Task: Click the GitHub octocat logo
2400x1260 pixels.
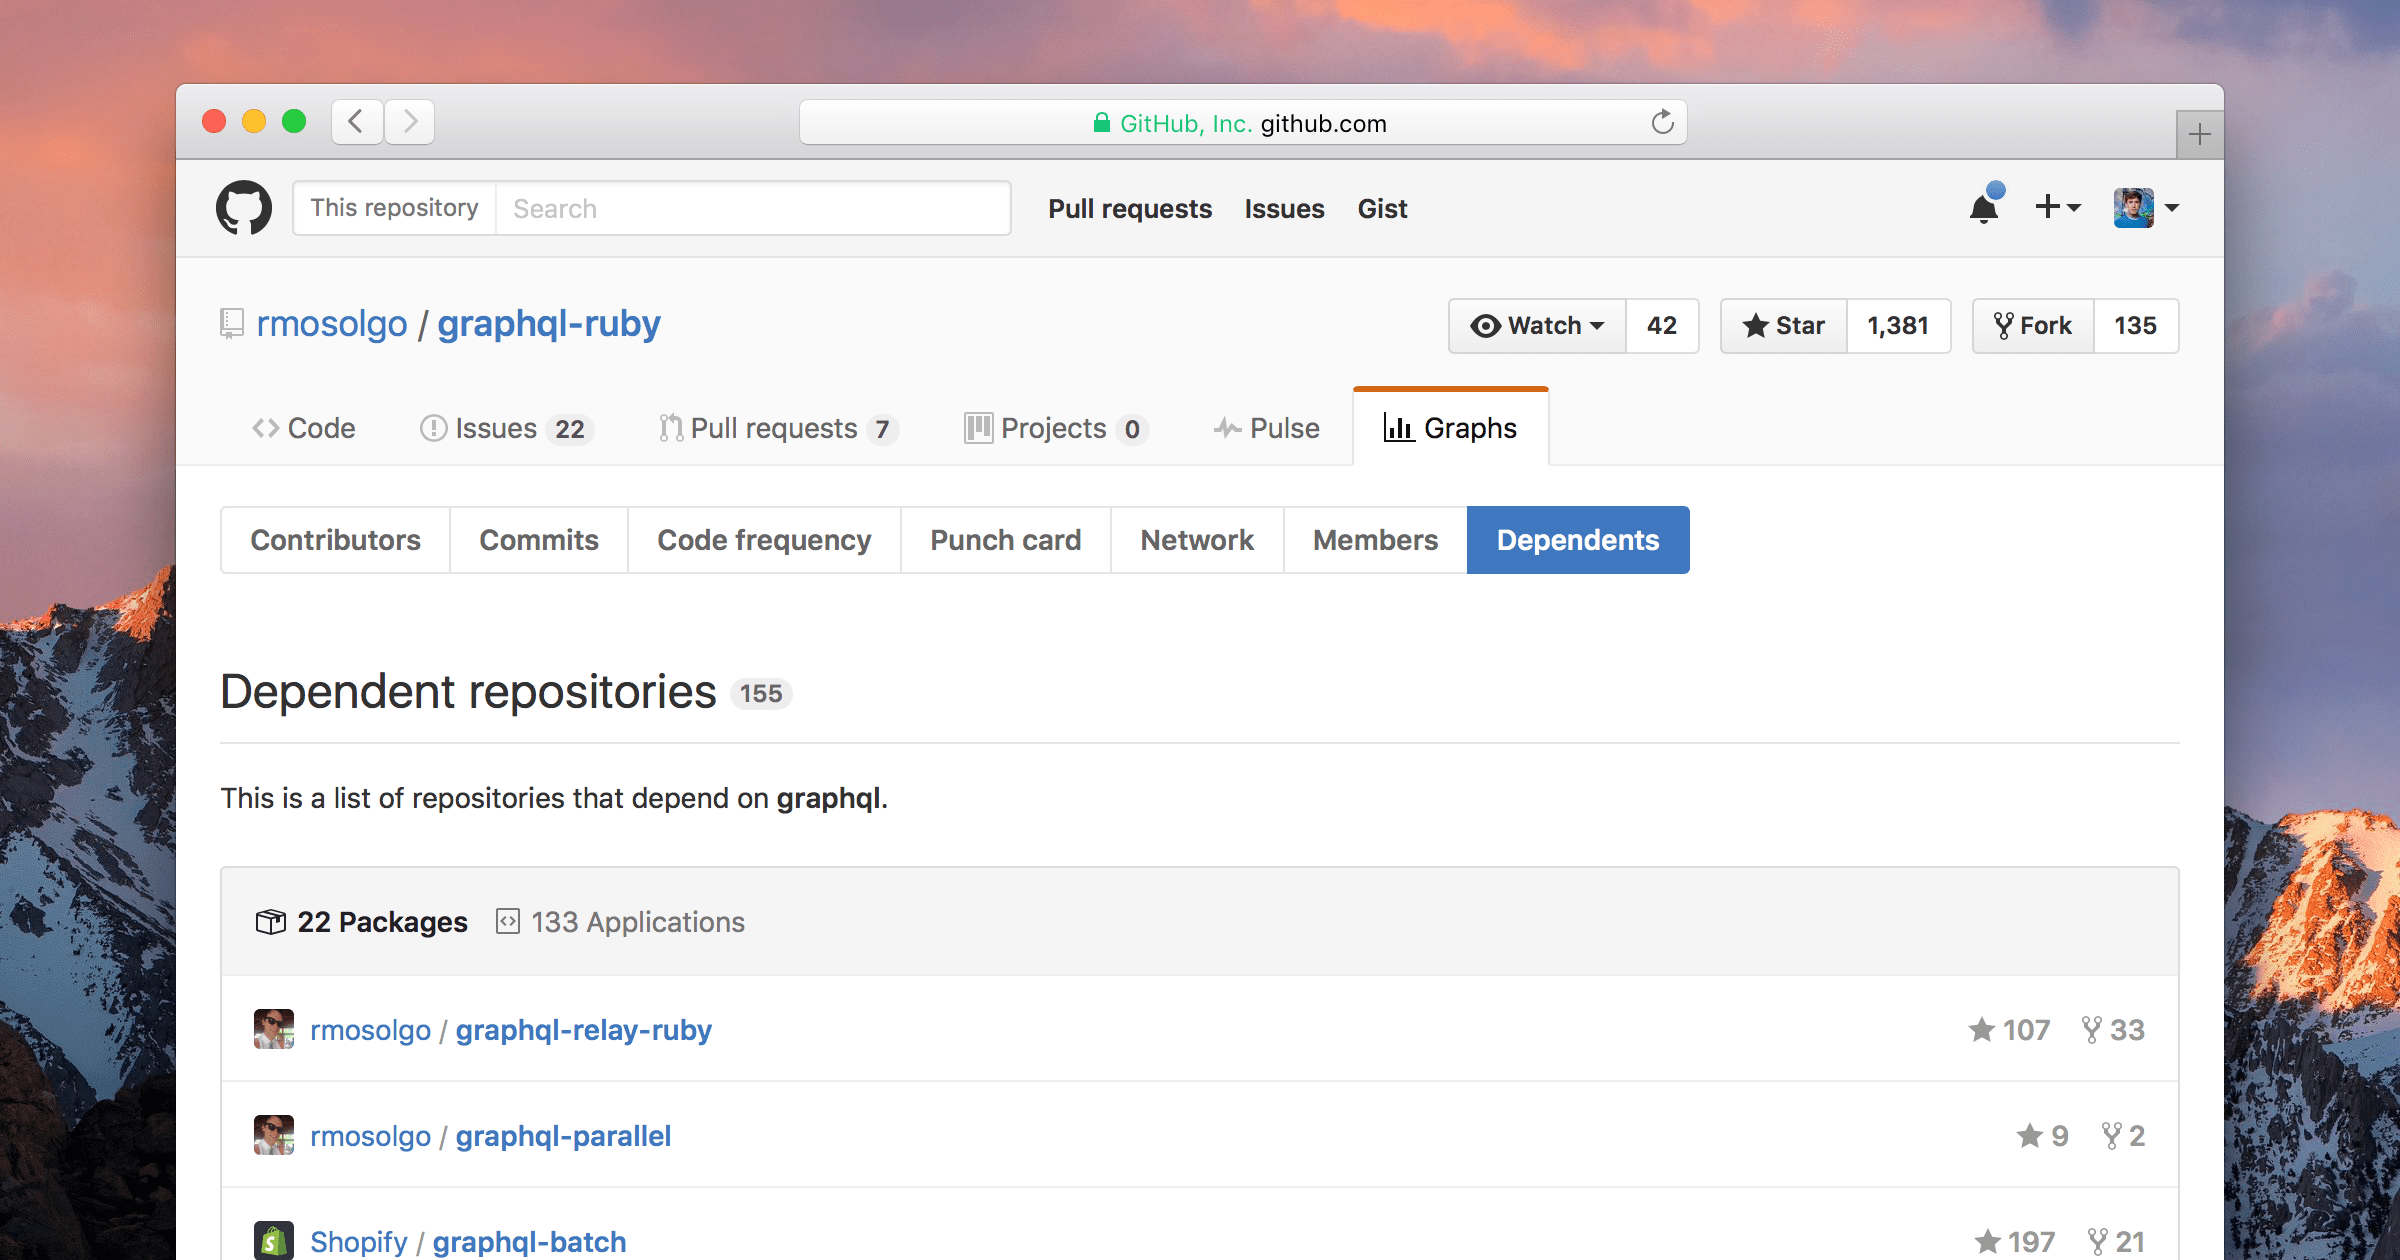Action: [243, 207]
